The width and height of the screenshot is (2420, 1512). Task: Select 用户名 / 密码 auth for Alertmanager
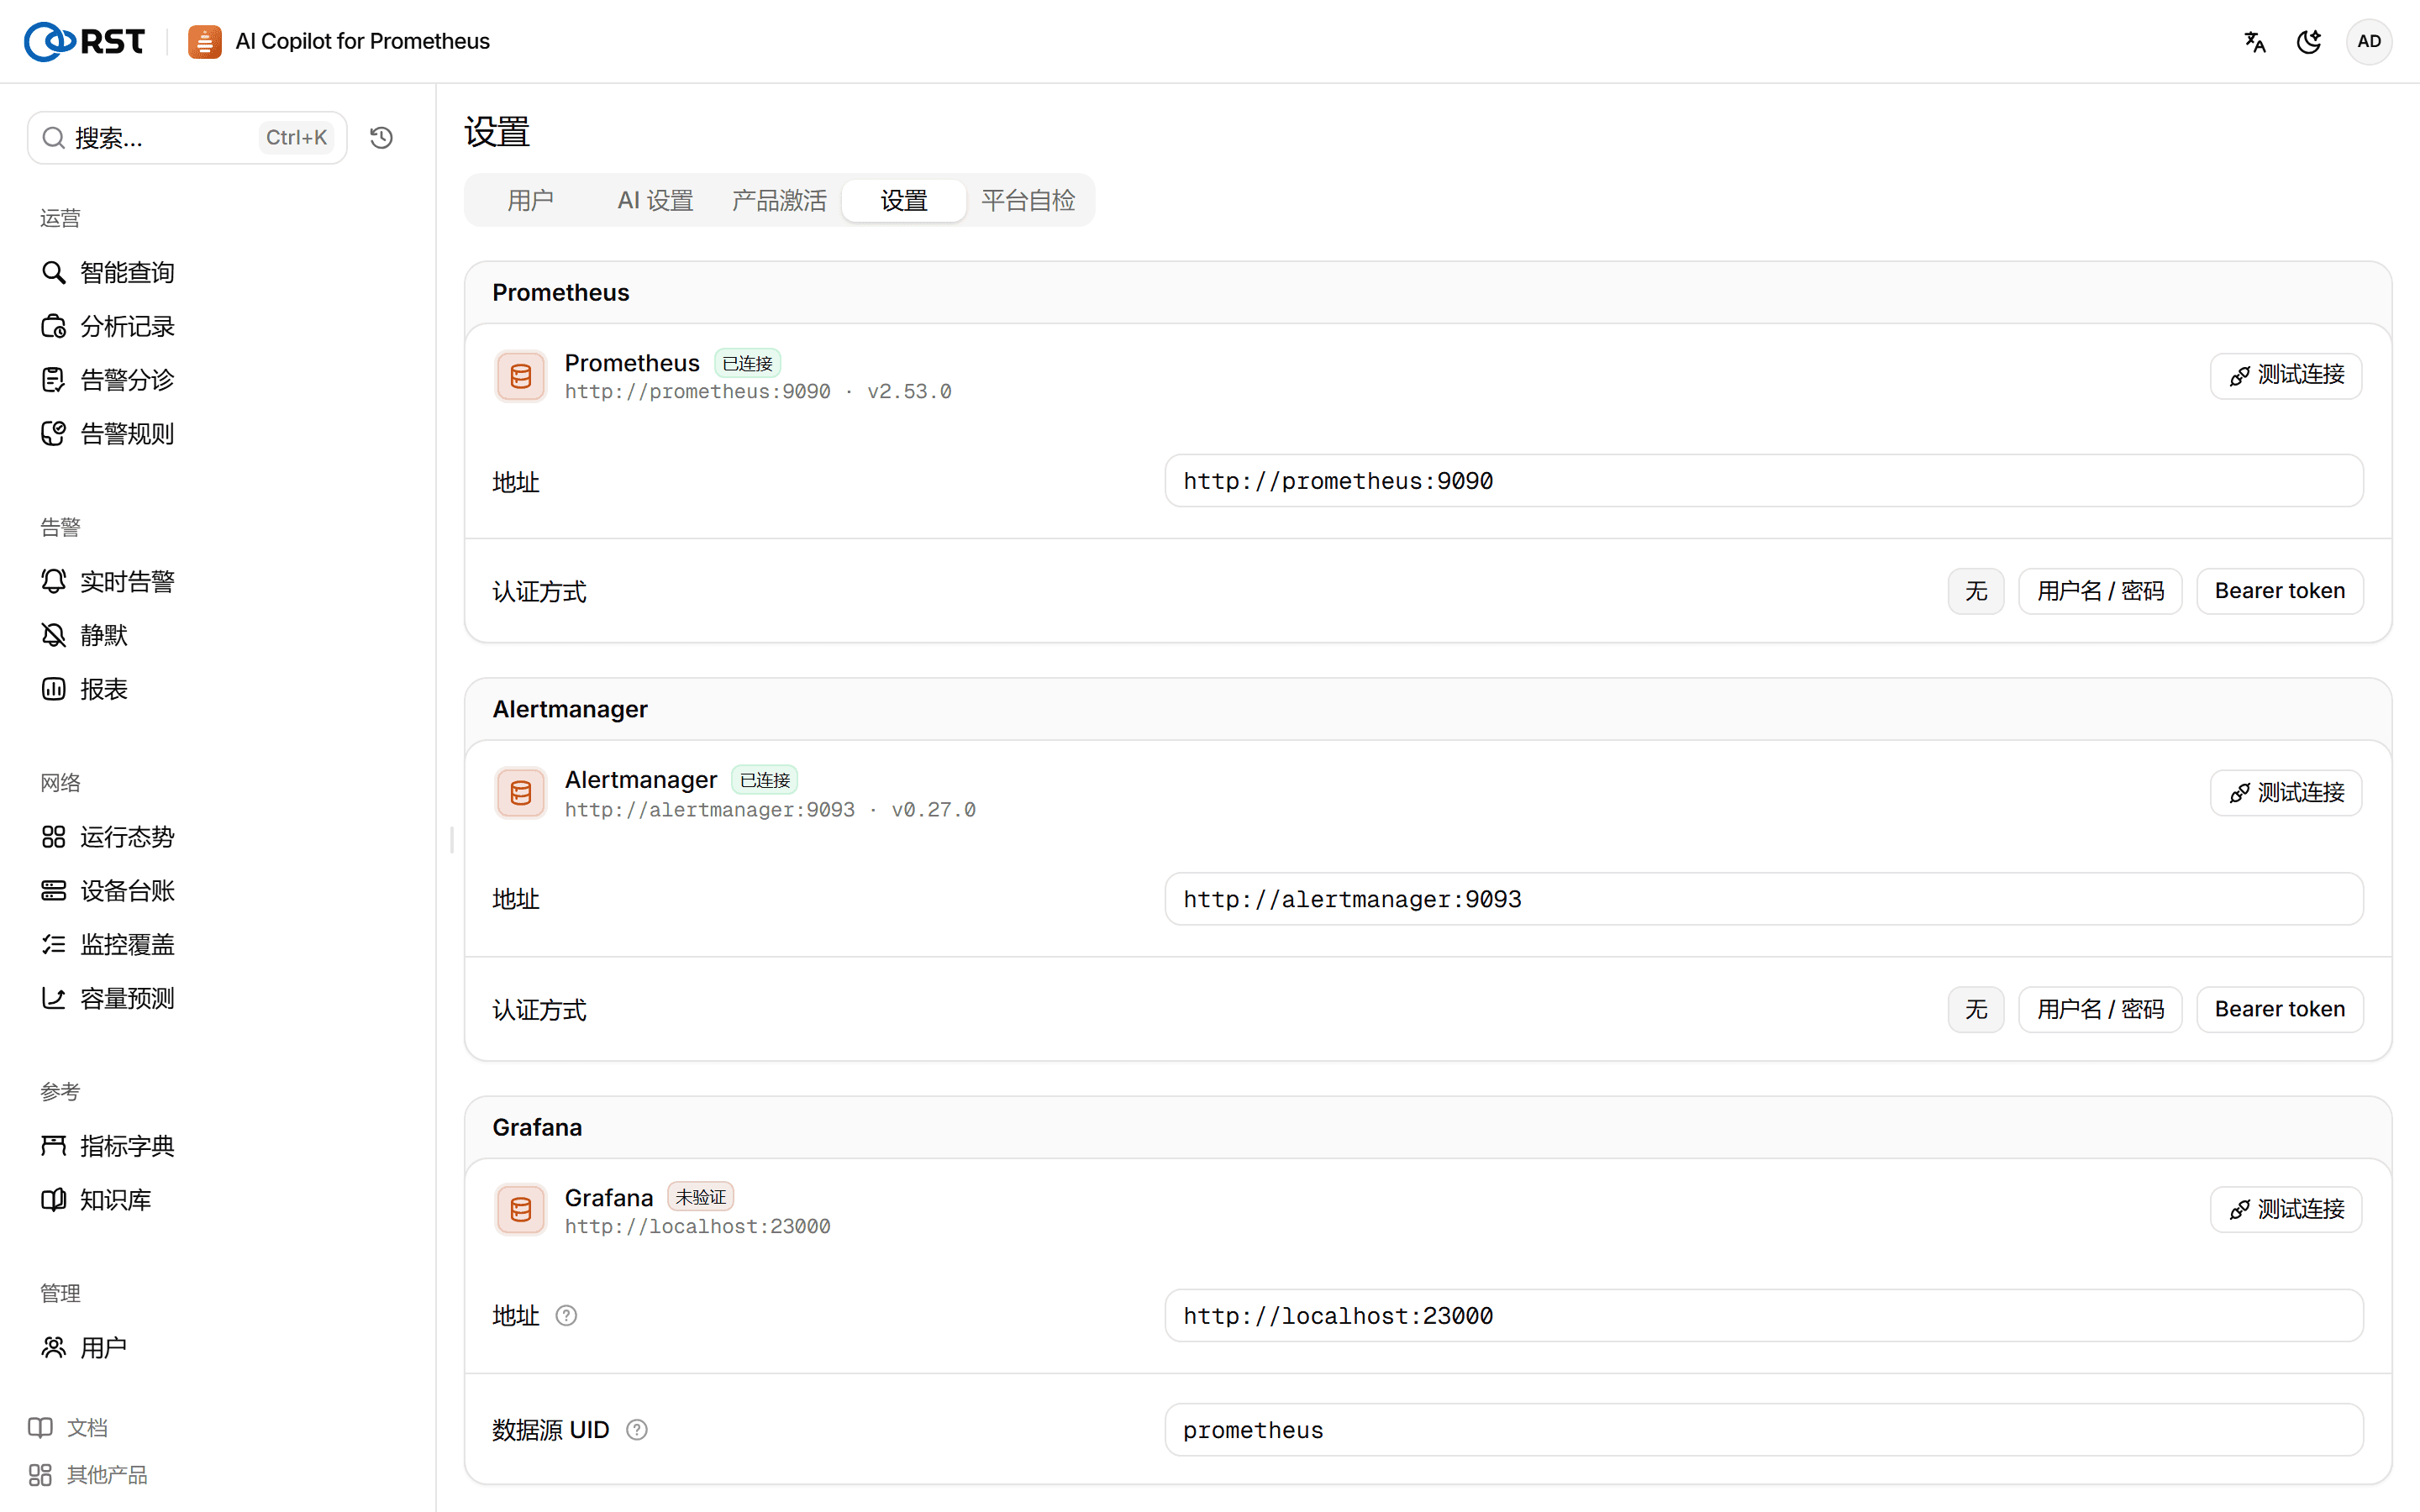2100,1009
